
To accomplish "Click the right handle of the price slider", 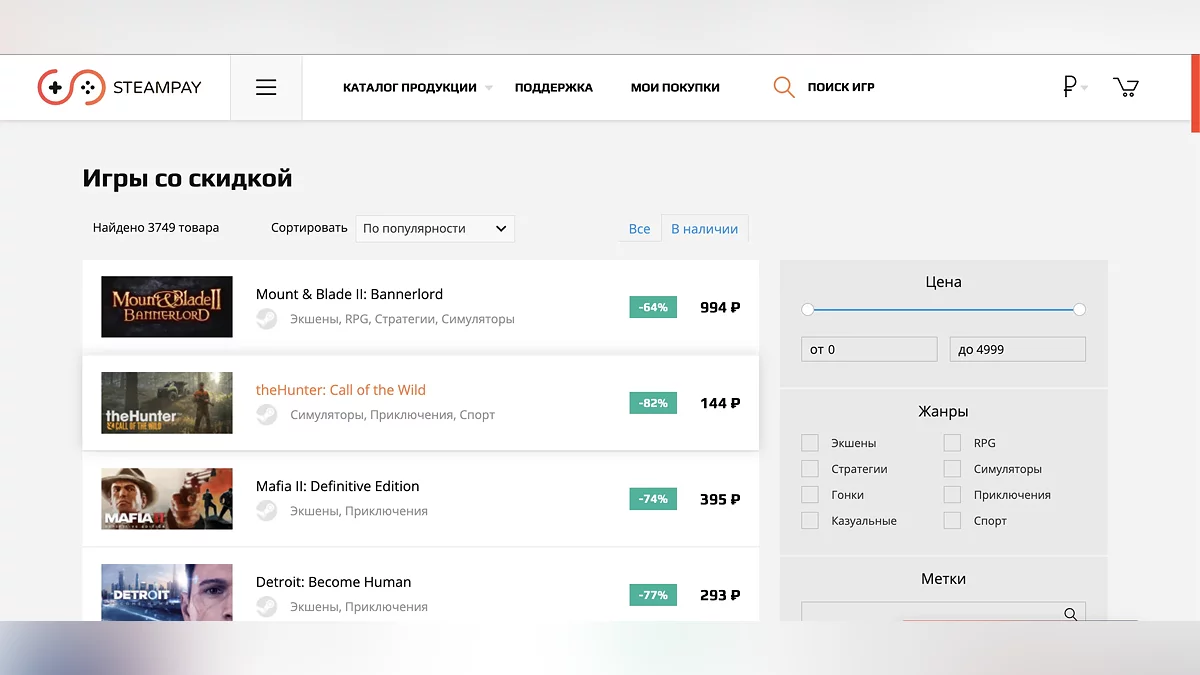I will tap(1079, 310).
